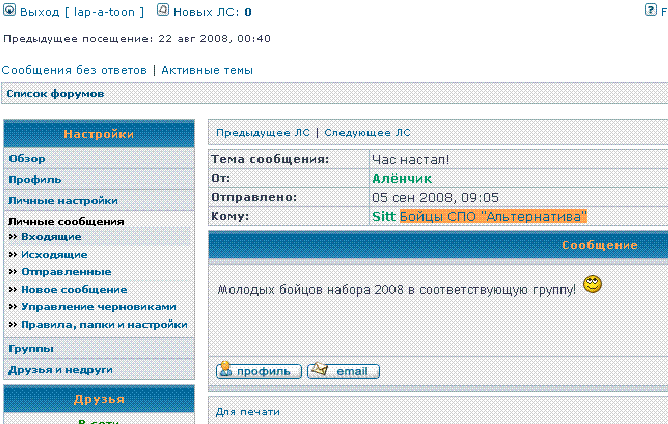Click the logout icon next to Выход

tap(9, 9)
